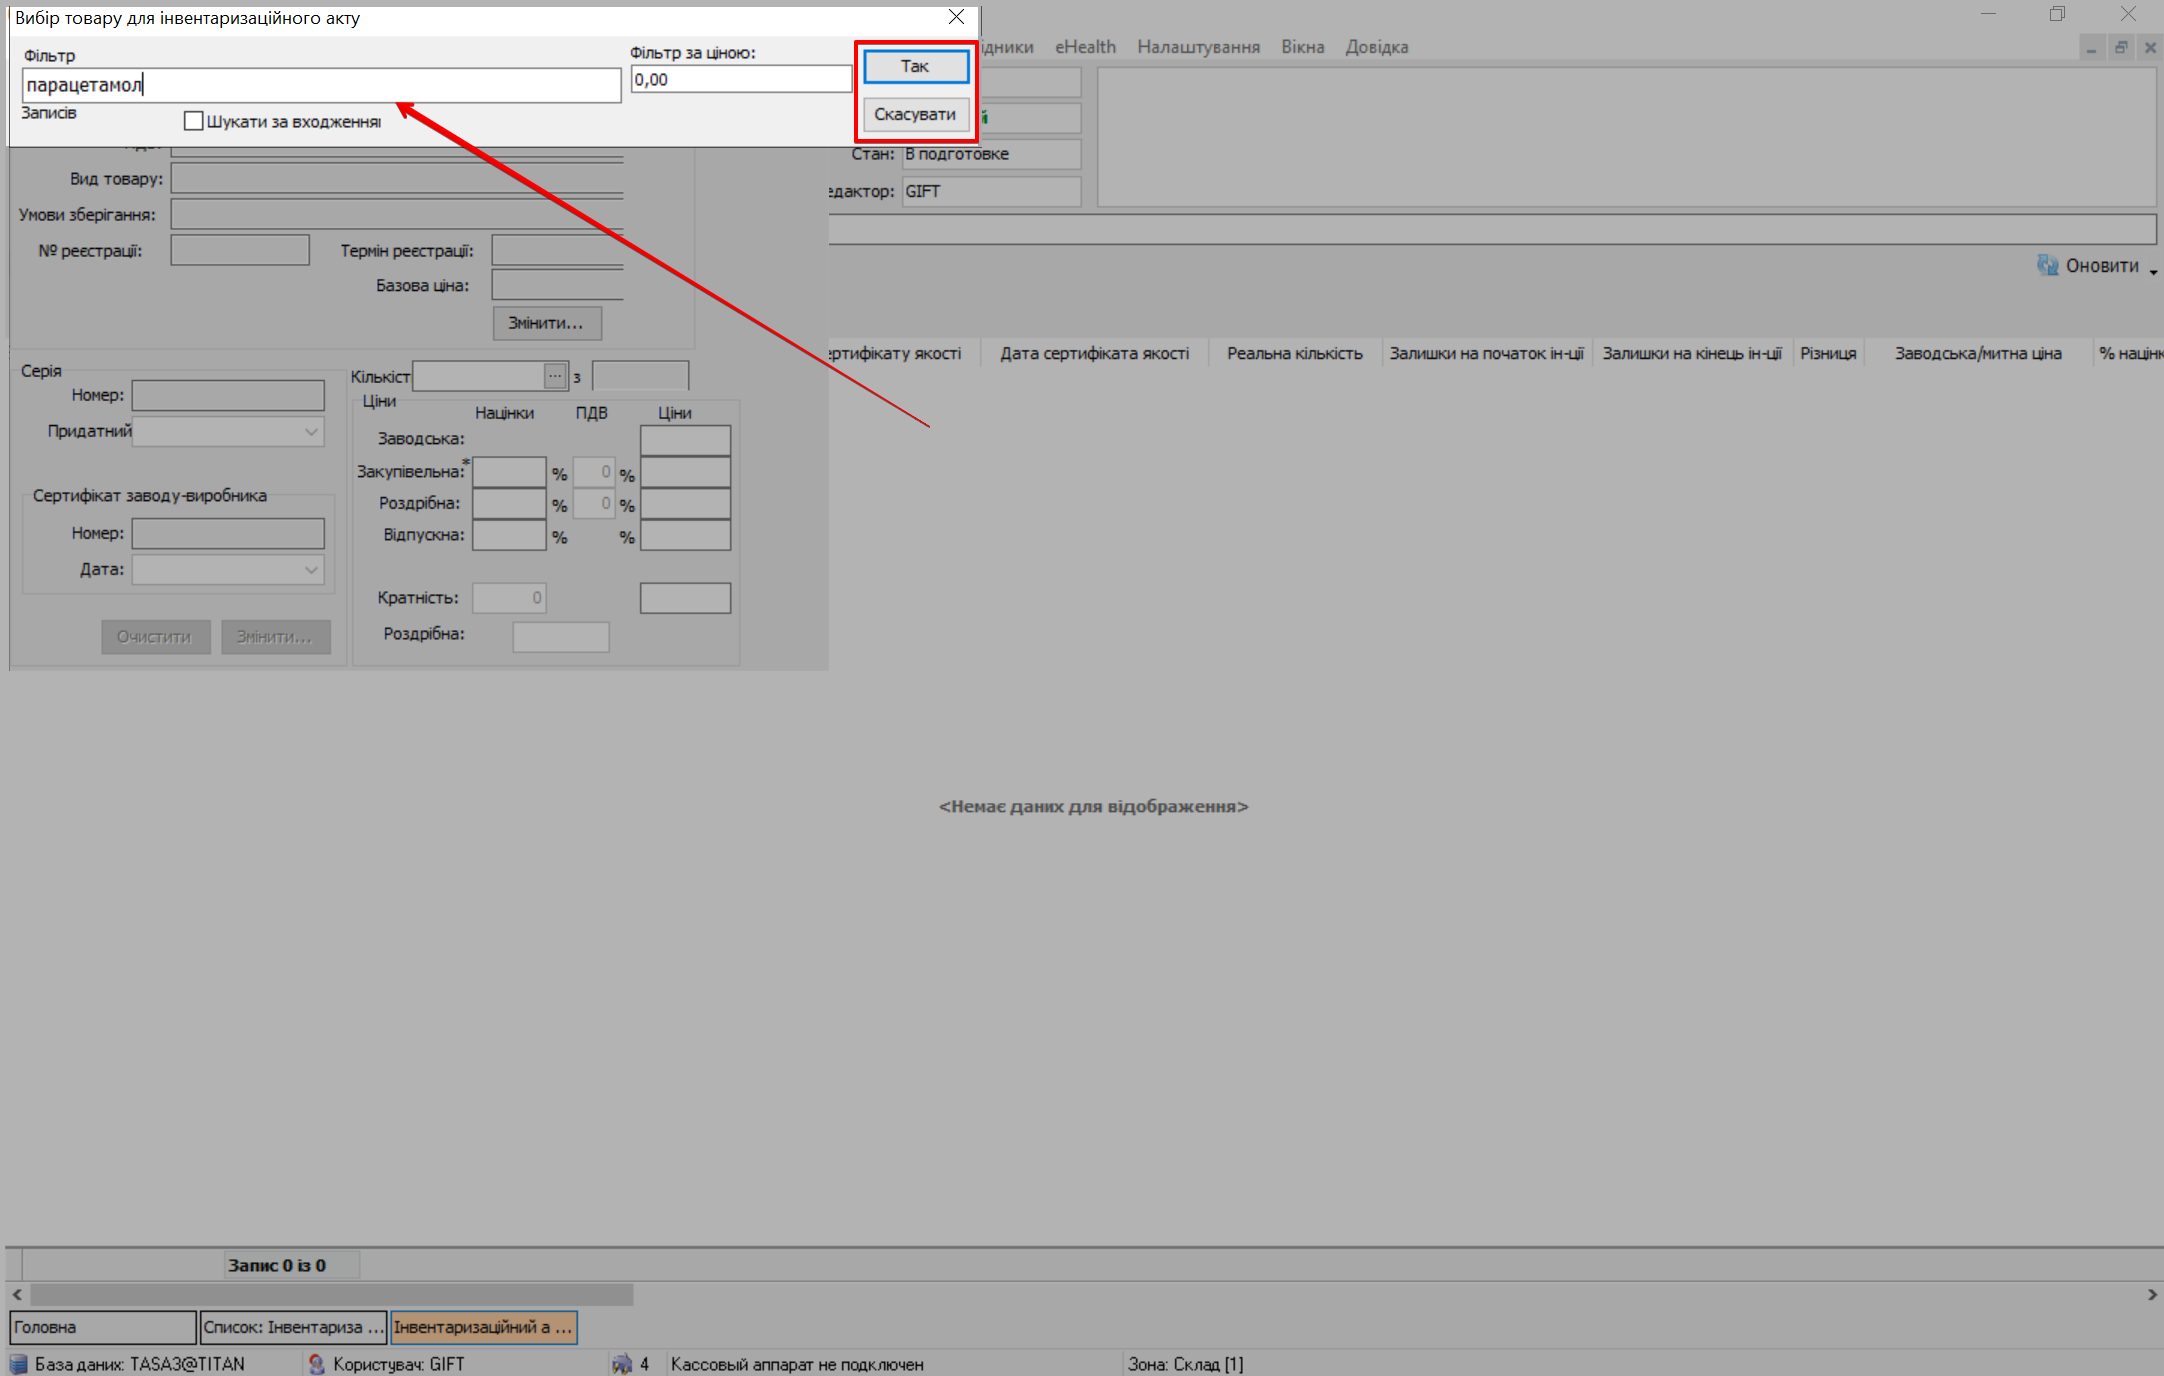This screenshot has height=1376, width=2164.
Task: Close the product selection dialog
Action: tap(956, 17)
